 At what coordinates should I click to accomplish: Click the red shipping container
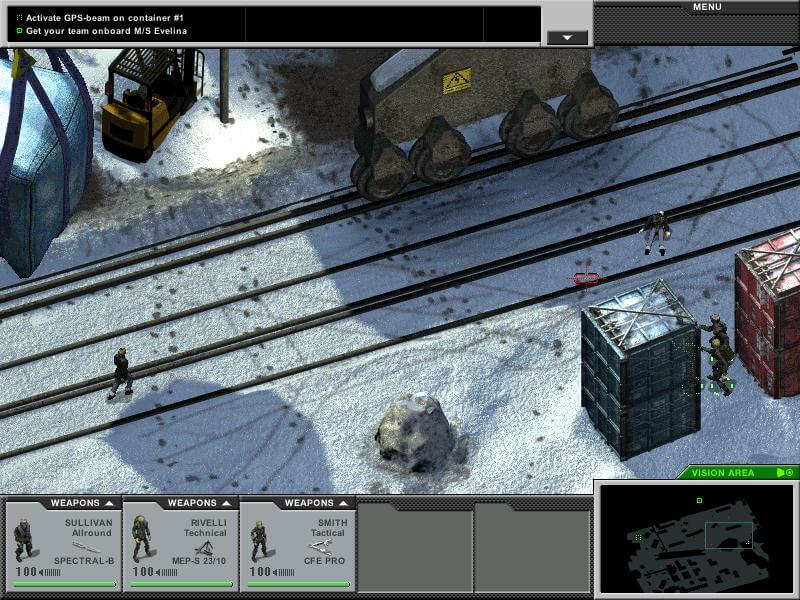point(768,314)
